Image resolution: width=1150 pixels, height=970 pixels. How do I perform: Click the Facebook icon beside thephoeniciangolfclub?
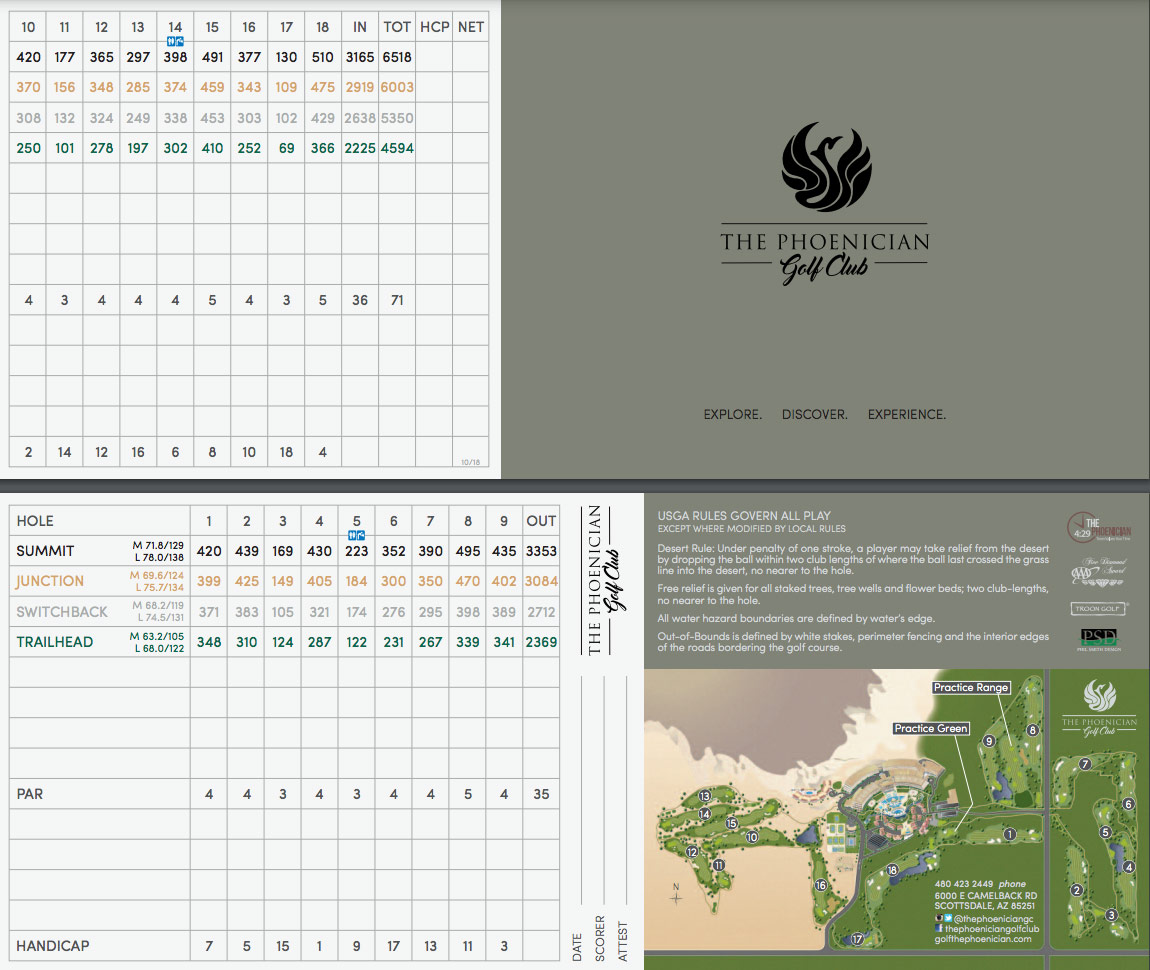(x=939, y=928)
